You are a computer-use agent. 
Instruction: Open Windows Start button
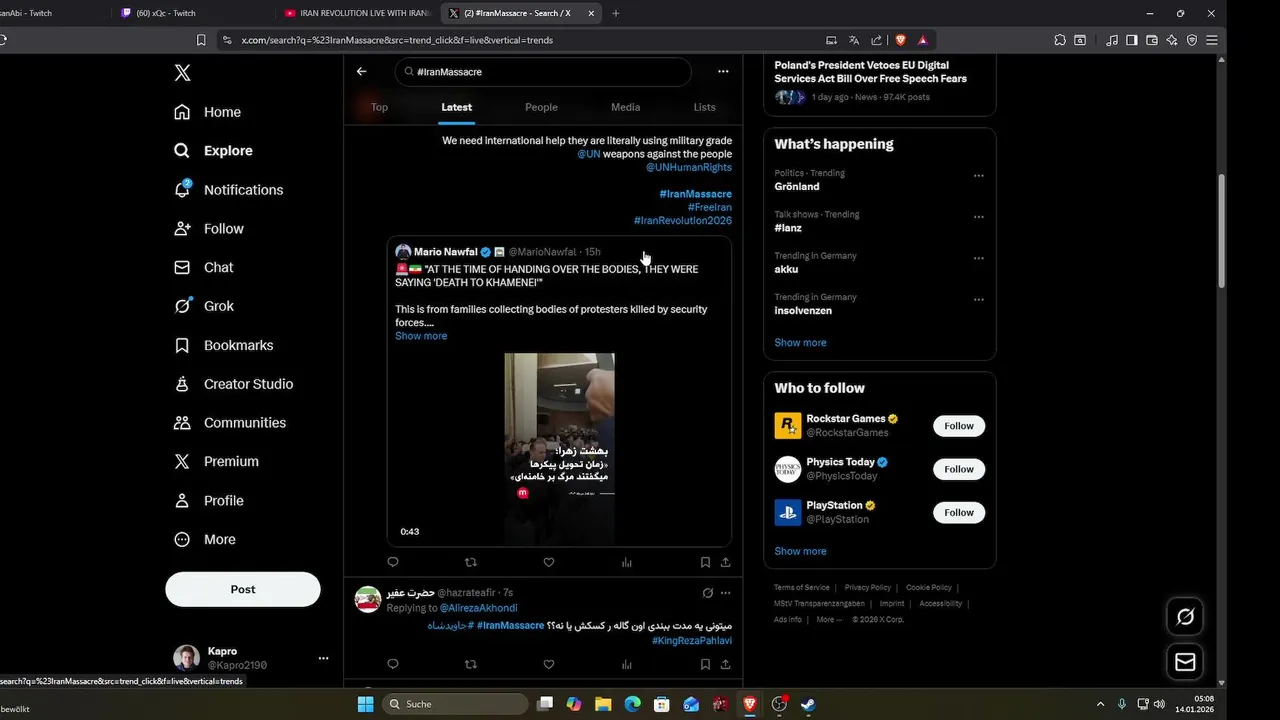pos(365,704)
